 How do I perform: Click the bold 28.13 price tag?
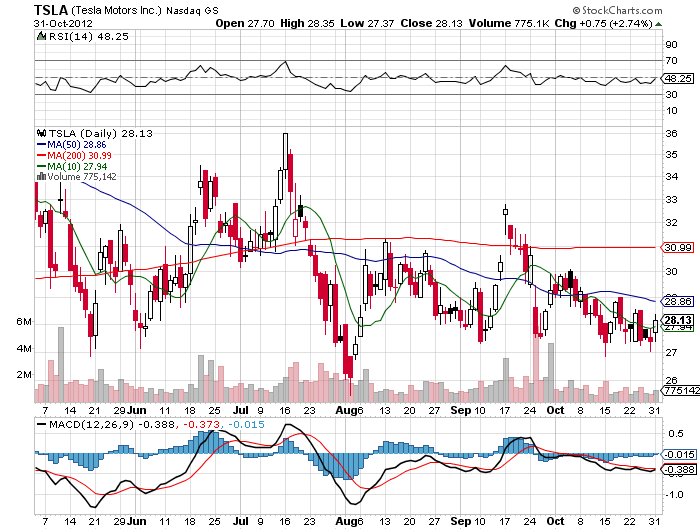click(x=678, y=320)
